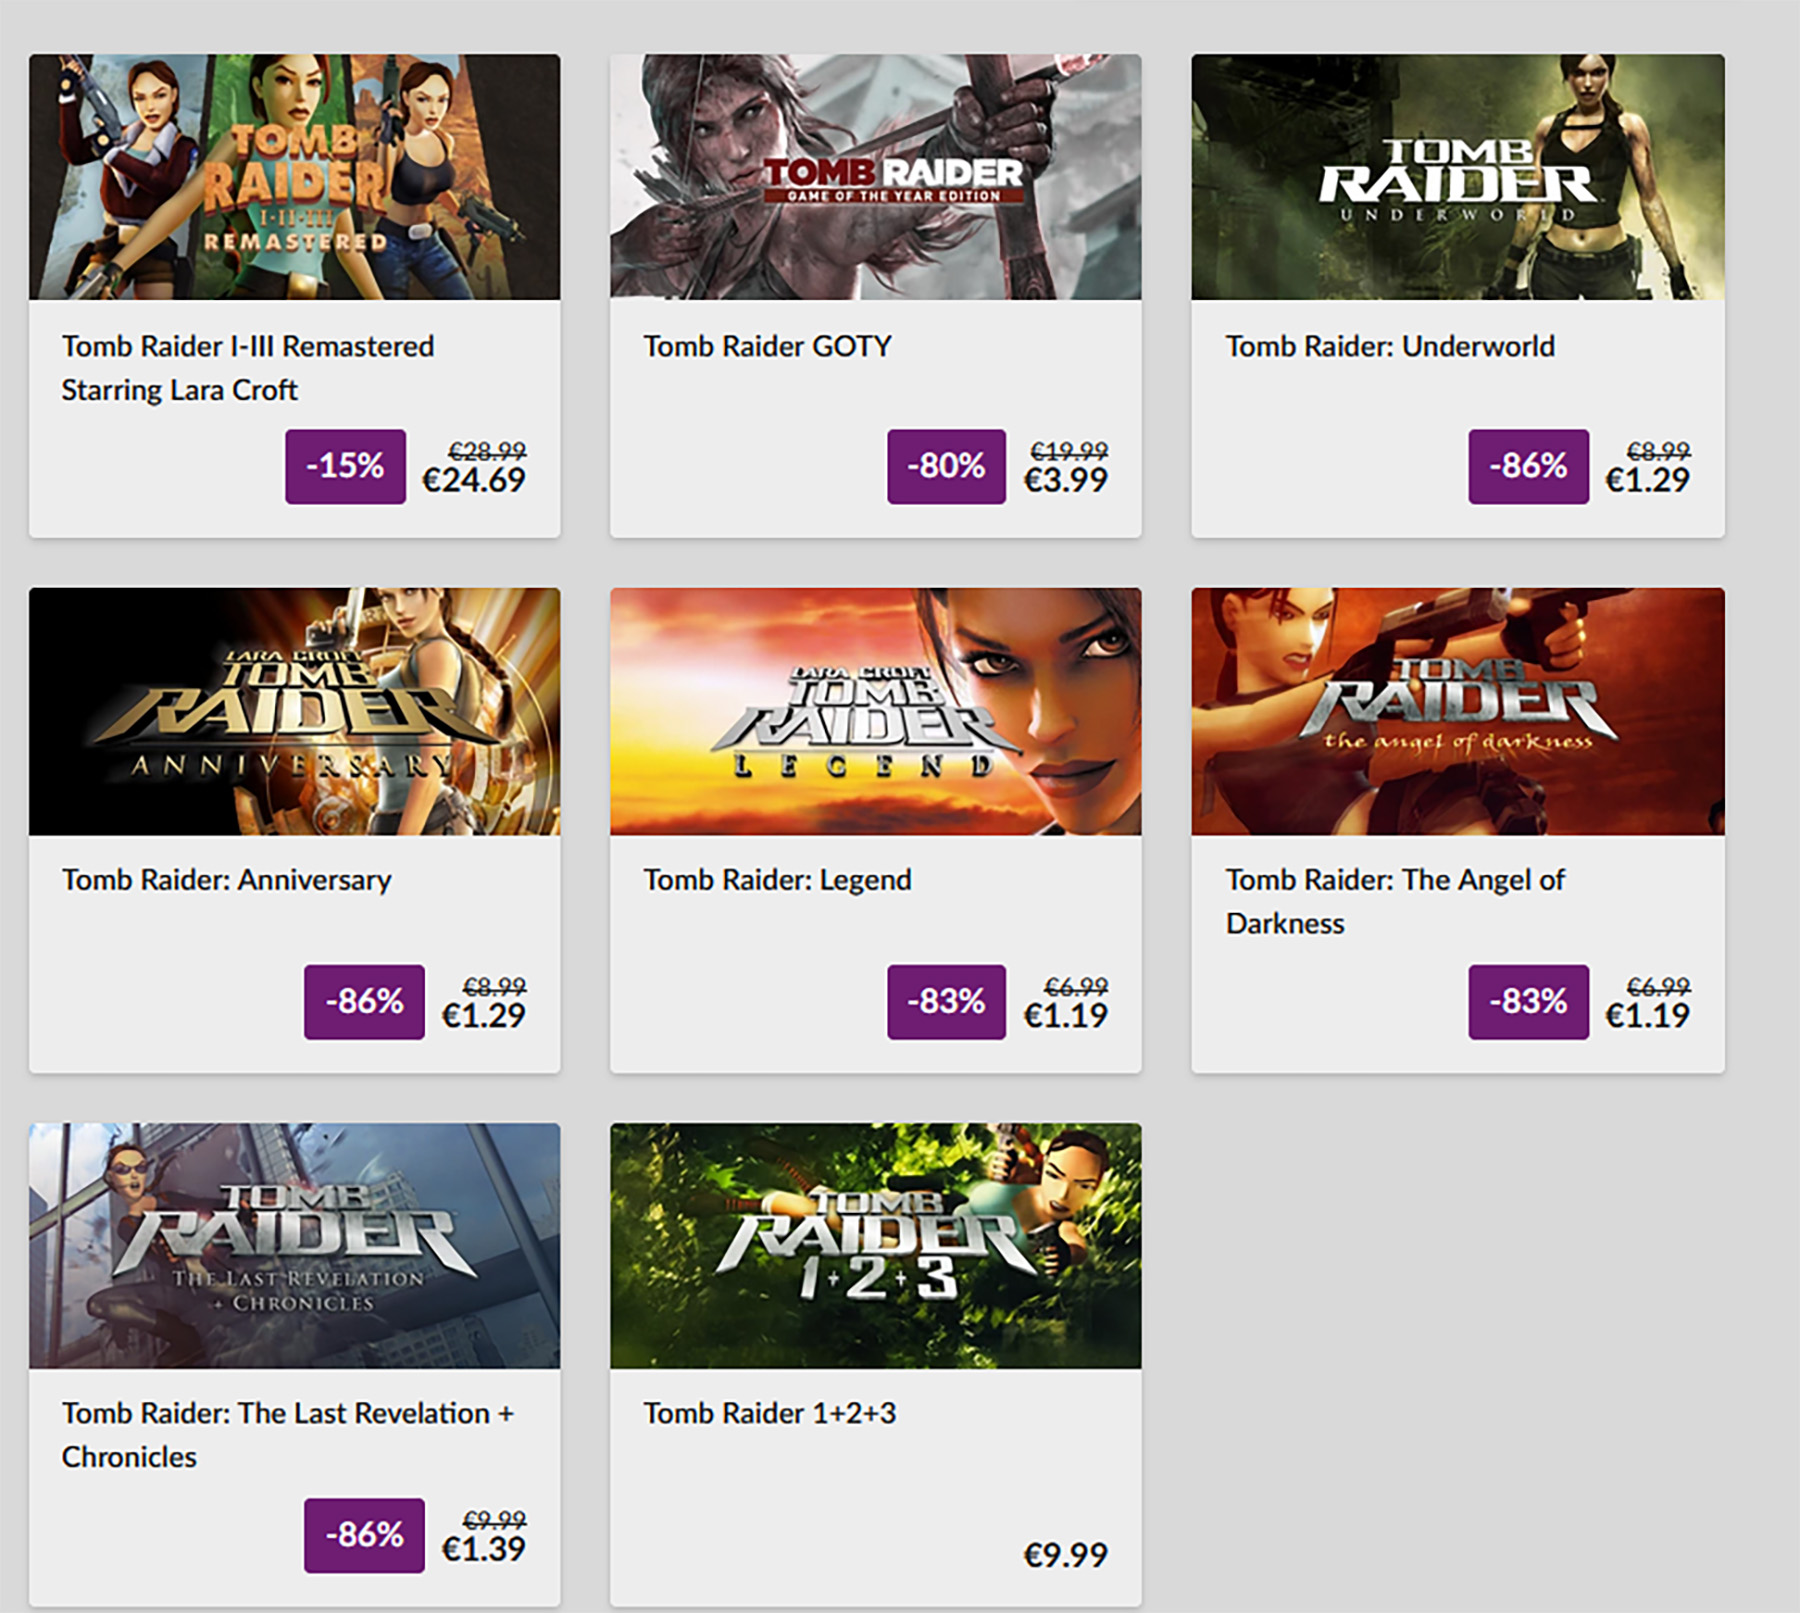Viewport: 1800px width, 1613px height.
Task: Select the Tomb Raider: Anniversary cover image
Action: coord(294,711)
